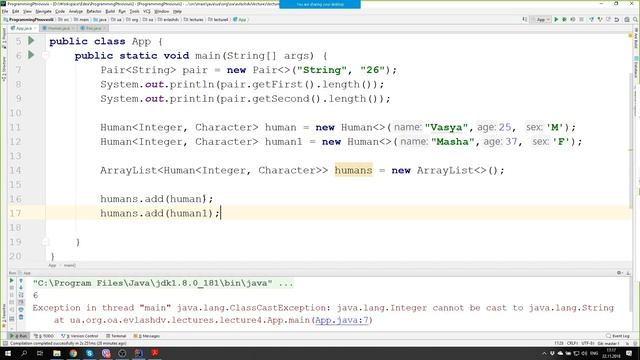Rerun App in the Run panel
The height and width of the screenshot is (360, 640).
click(11, 280)
